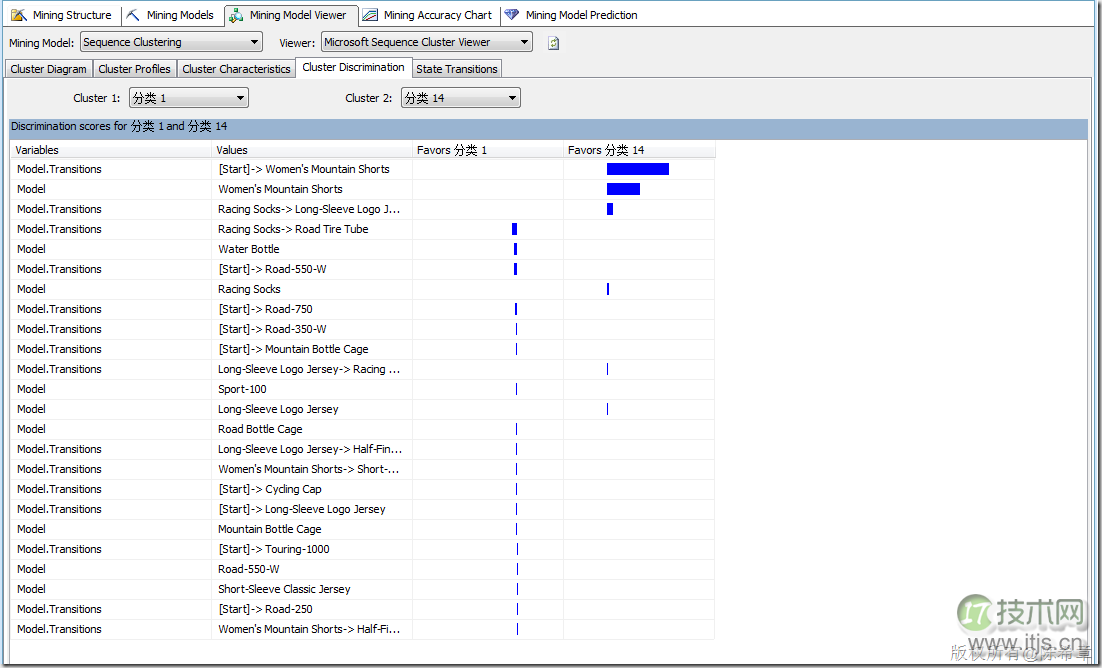This screenshot has width=1102, height=668.
Task: Select the Water Bottle row
Action: pyautogui.click(x=249, y=249)
